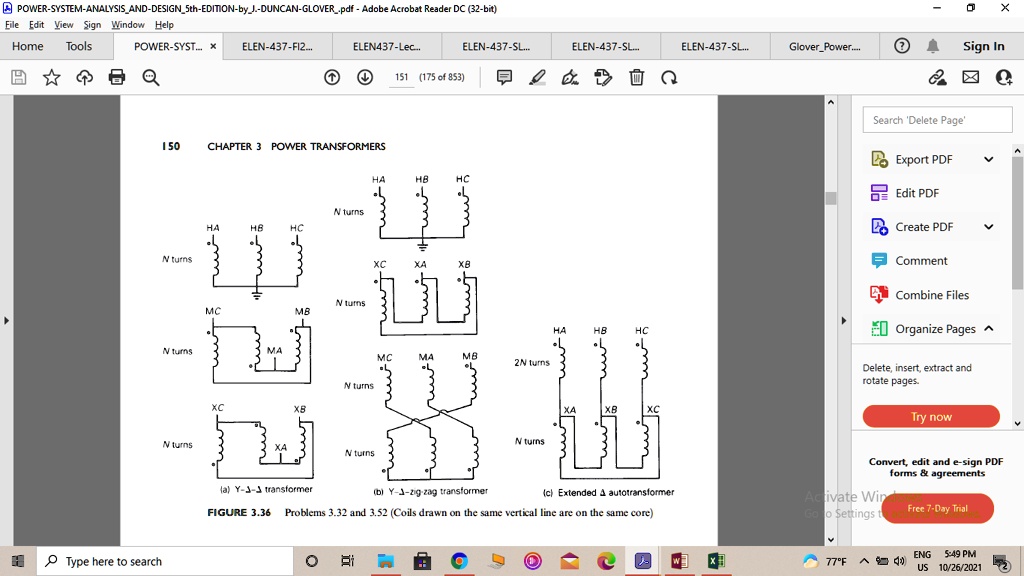Open the File menu
This screenshot has height=576, width=1024.
[12, 25]
